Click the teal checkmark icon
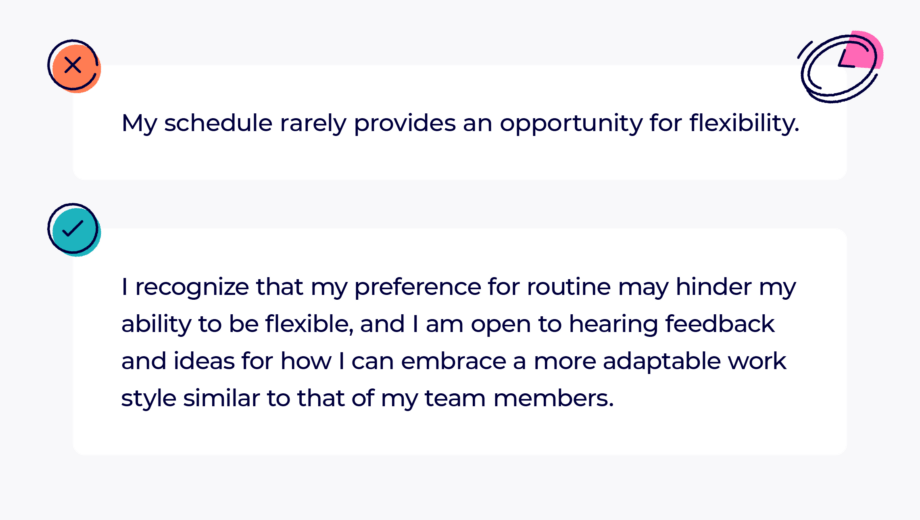920x520 pixels. [73, 229]
